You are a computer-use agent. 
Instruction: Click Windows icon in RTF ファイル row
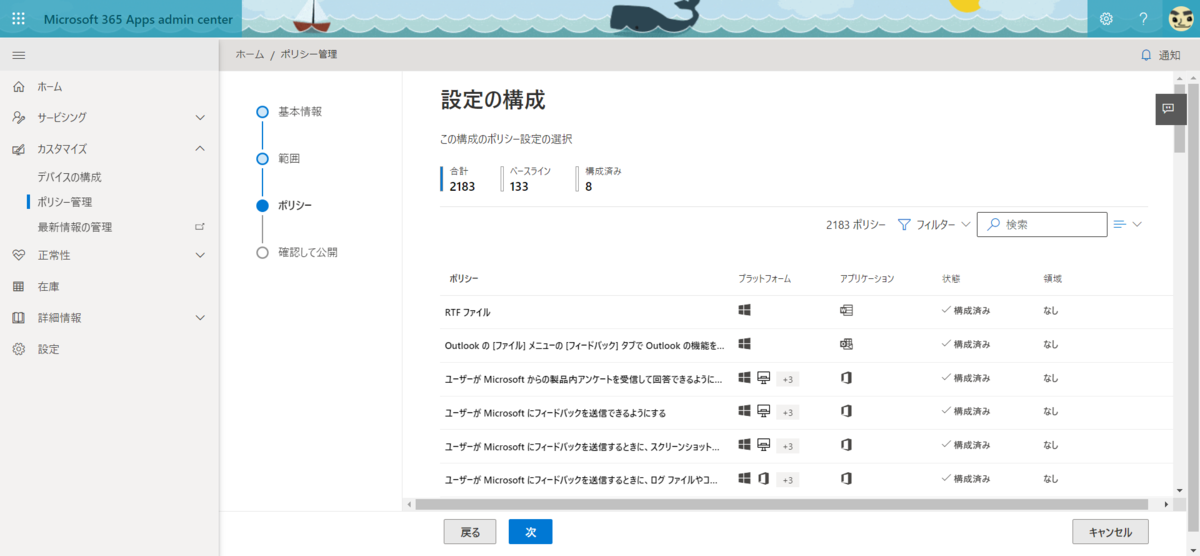[x=744, y=311]
